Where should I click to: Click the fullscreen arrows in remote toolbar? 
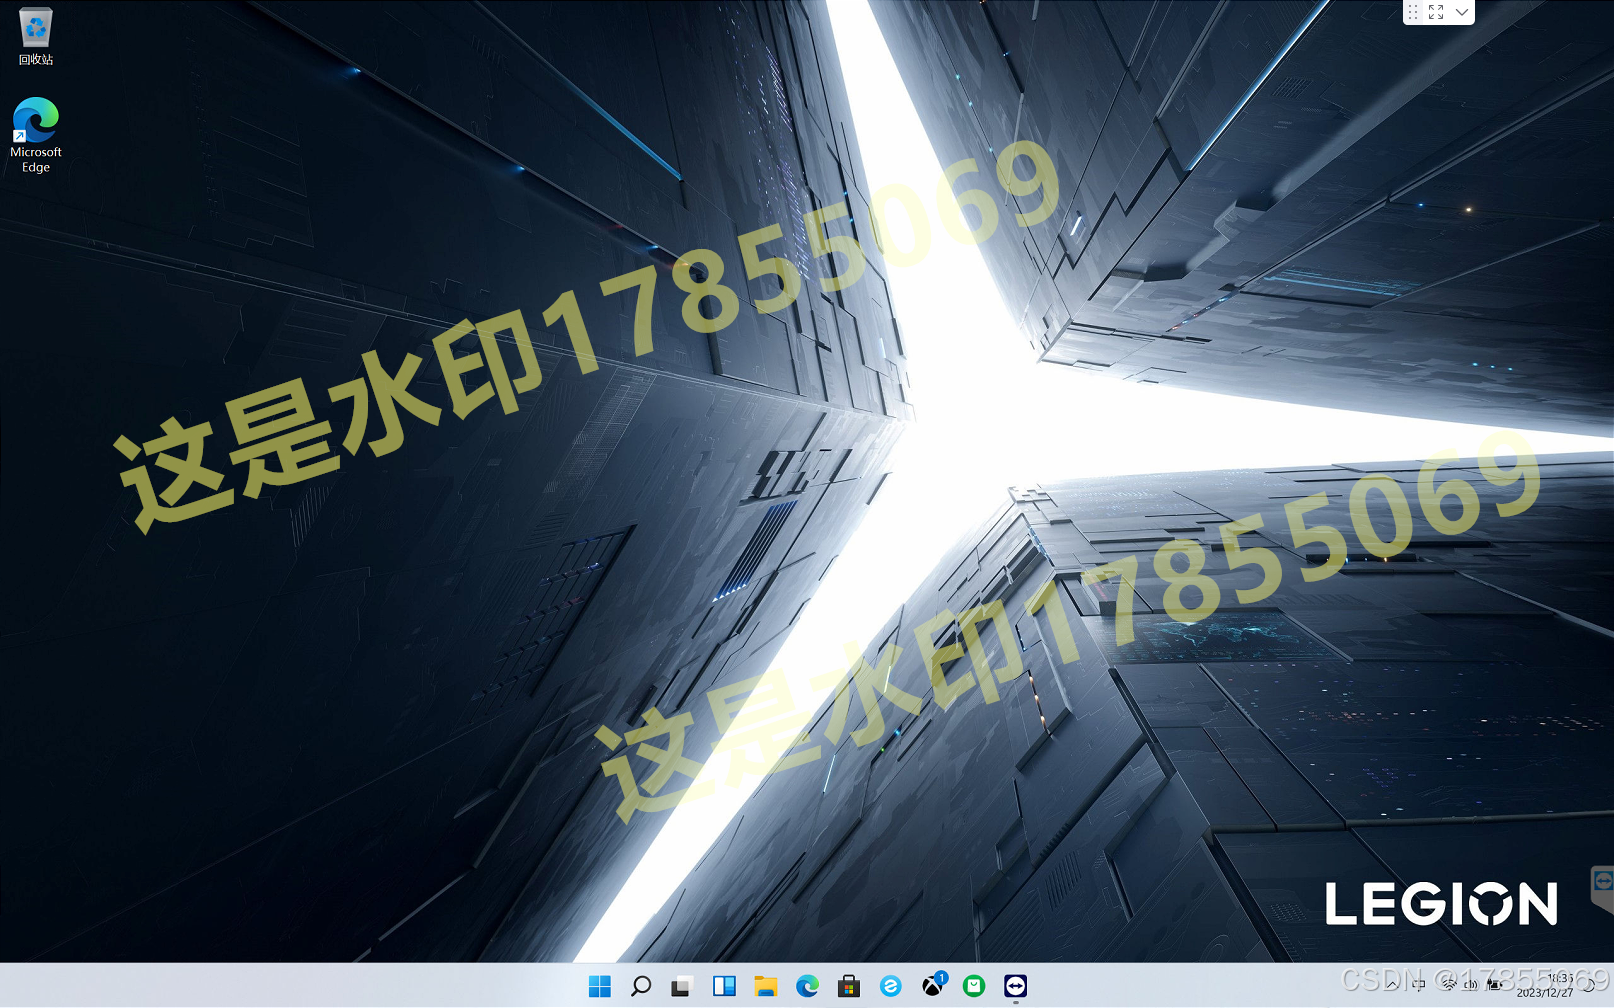point(1436,12)
